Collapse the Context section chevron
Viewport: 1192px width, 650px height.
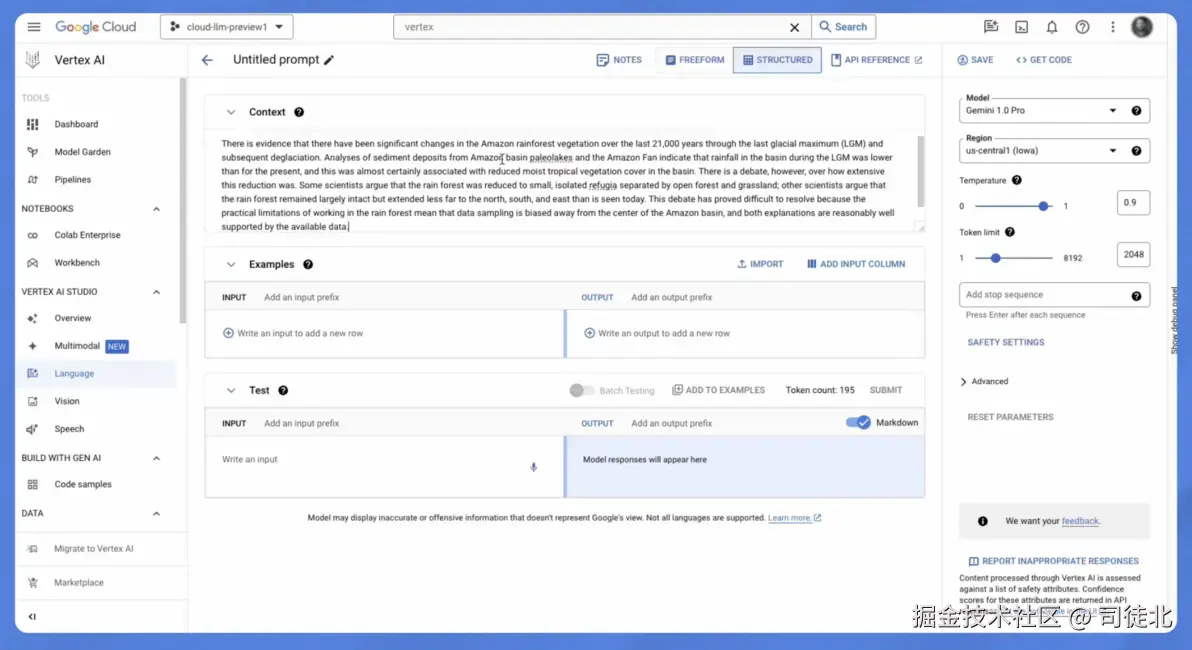point(230,112)
